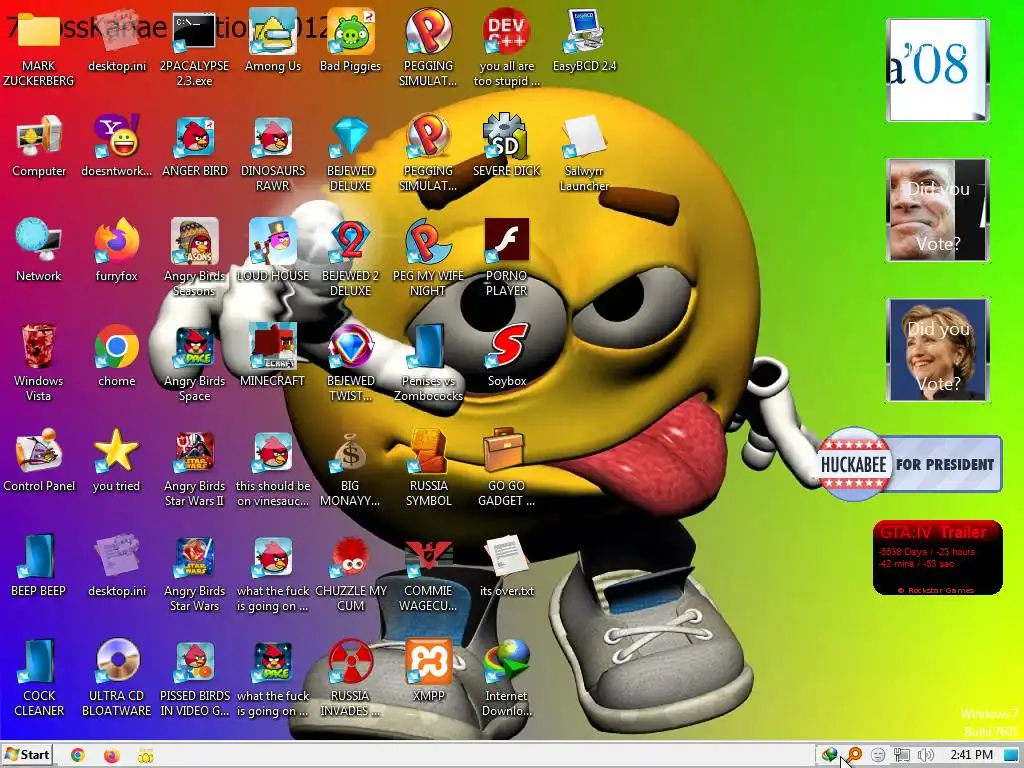This screenshot has width=1024, height=768.
Task: Open the volume speaker tray icon
Action: click(x=925, y=755)
